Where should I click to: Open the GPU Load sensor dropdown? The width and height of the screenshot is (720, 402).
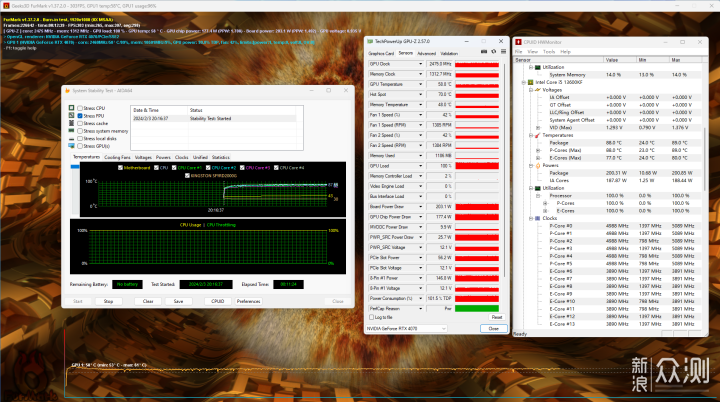[x=420, y=166]
